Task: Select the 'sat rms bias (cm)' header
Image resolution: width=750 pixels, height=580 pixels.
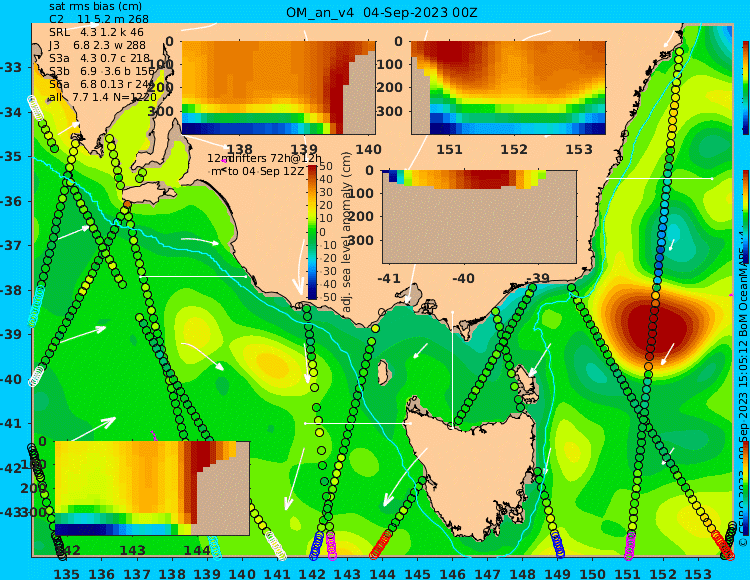Action: point(95,7)
